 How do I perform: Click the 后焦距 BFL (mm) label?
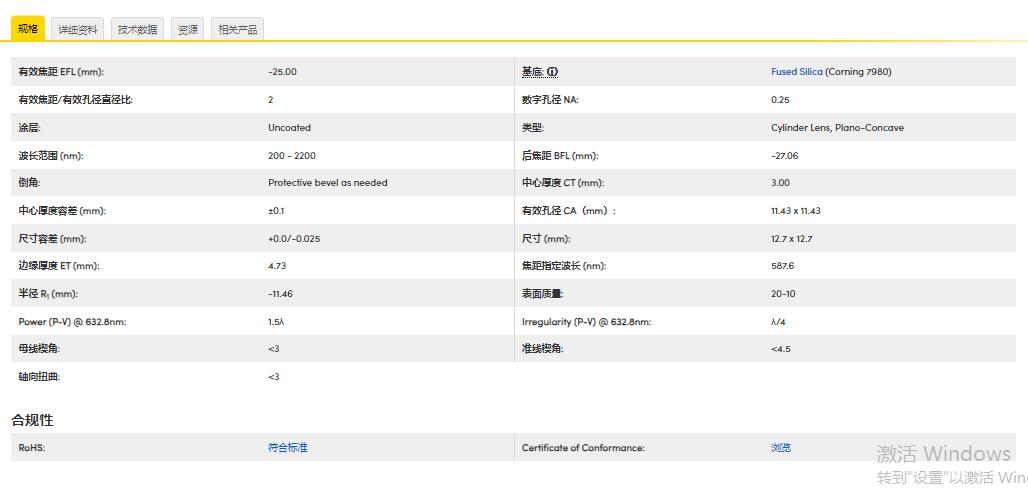click(561, 155)
